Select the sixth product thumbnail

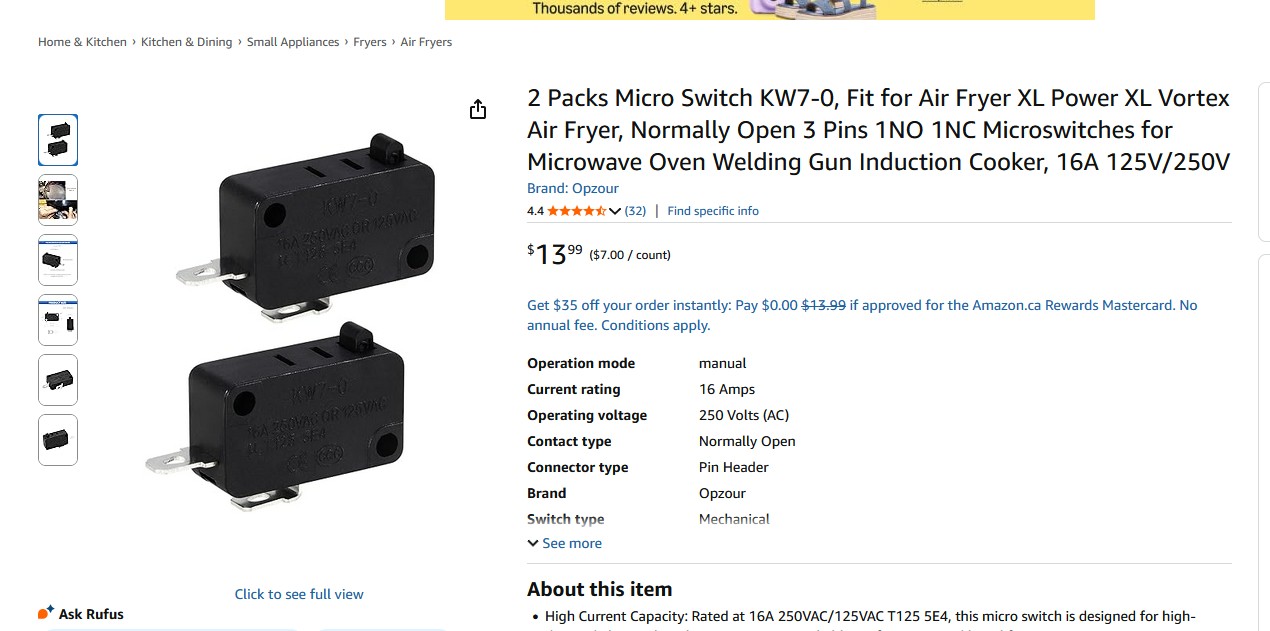(58, 440)
